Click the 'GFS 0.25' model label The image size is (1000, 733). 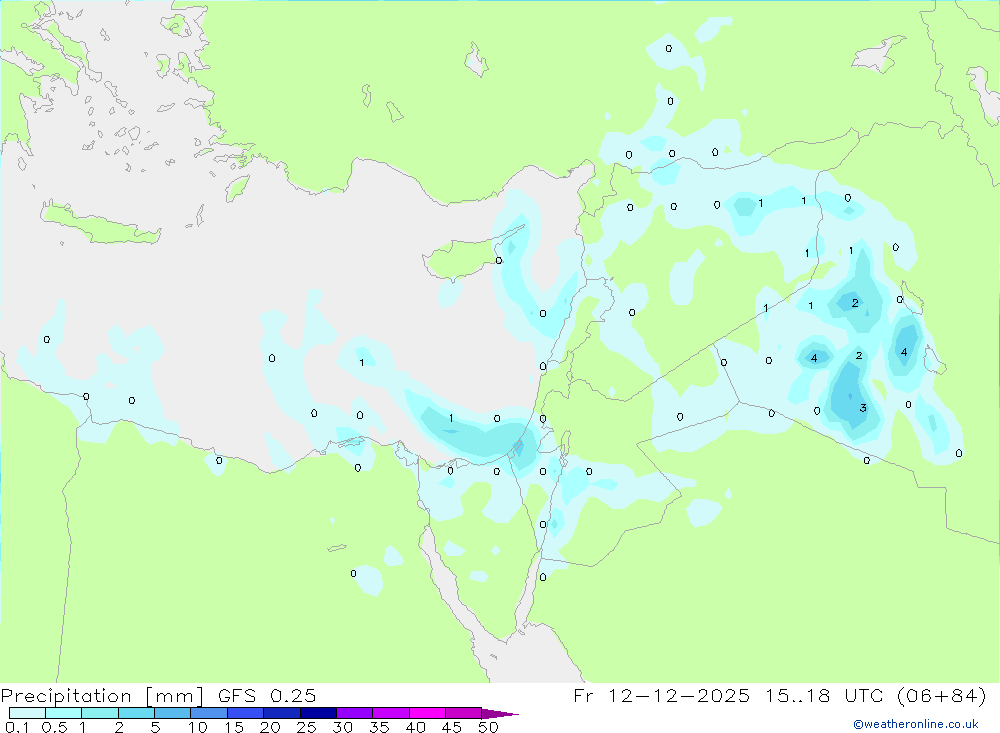[x=267, y=696]
